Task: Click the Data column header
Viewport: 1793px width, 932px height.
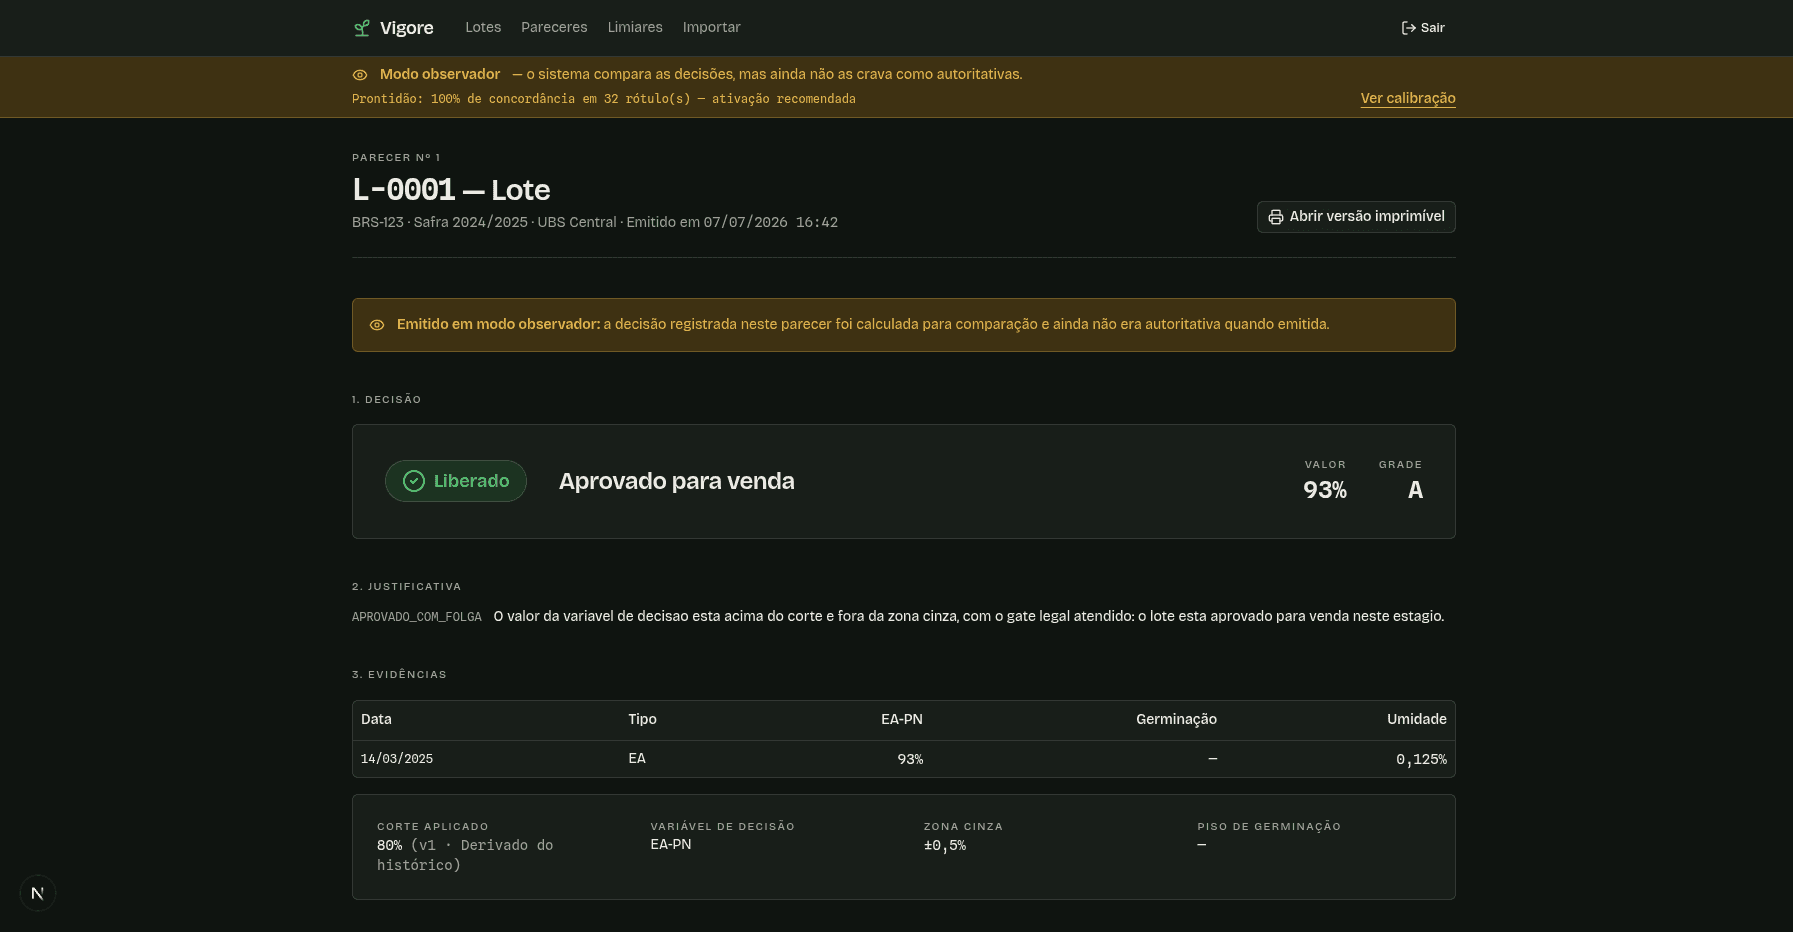Action: 376,719
